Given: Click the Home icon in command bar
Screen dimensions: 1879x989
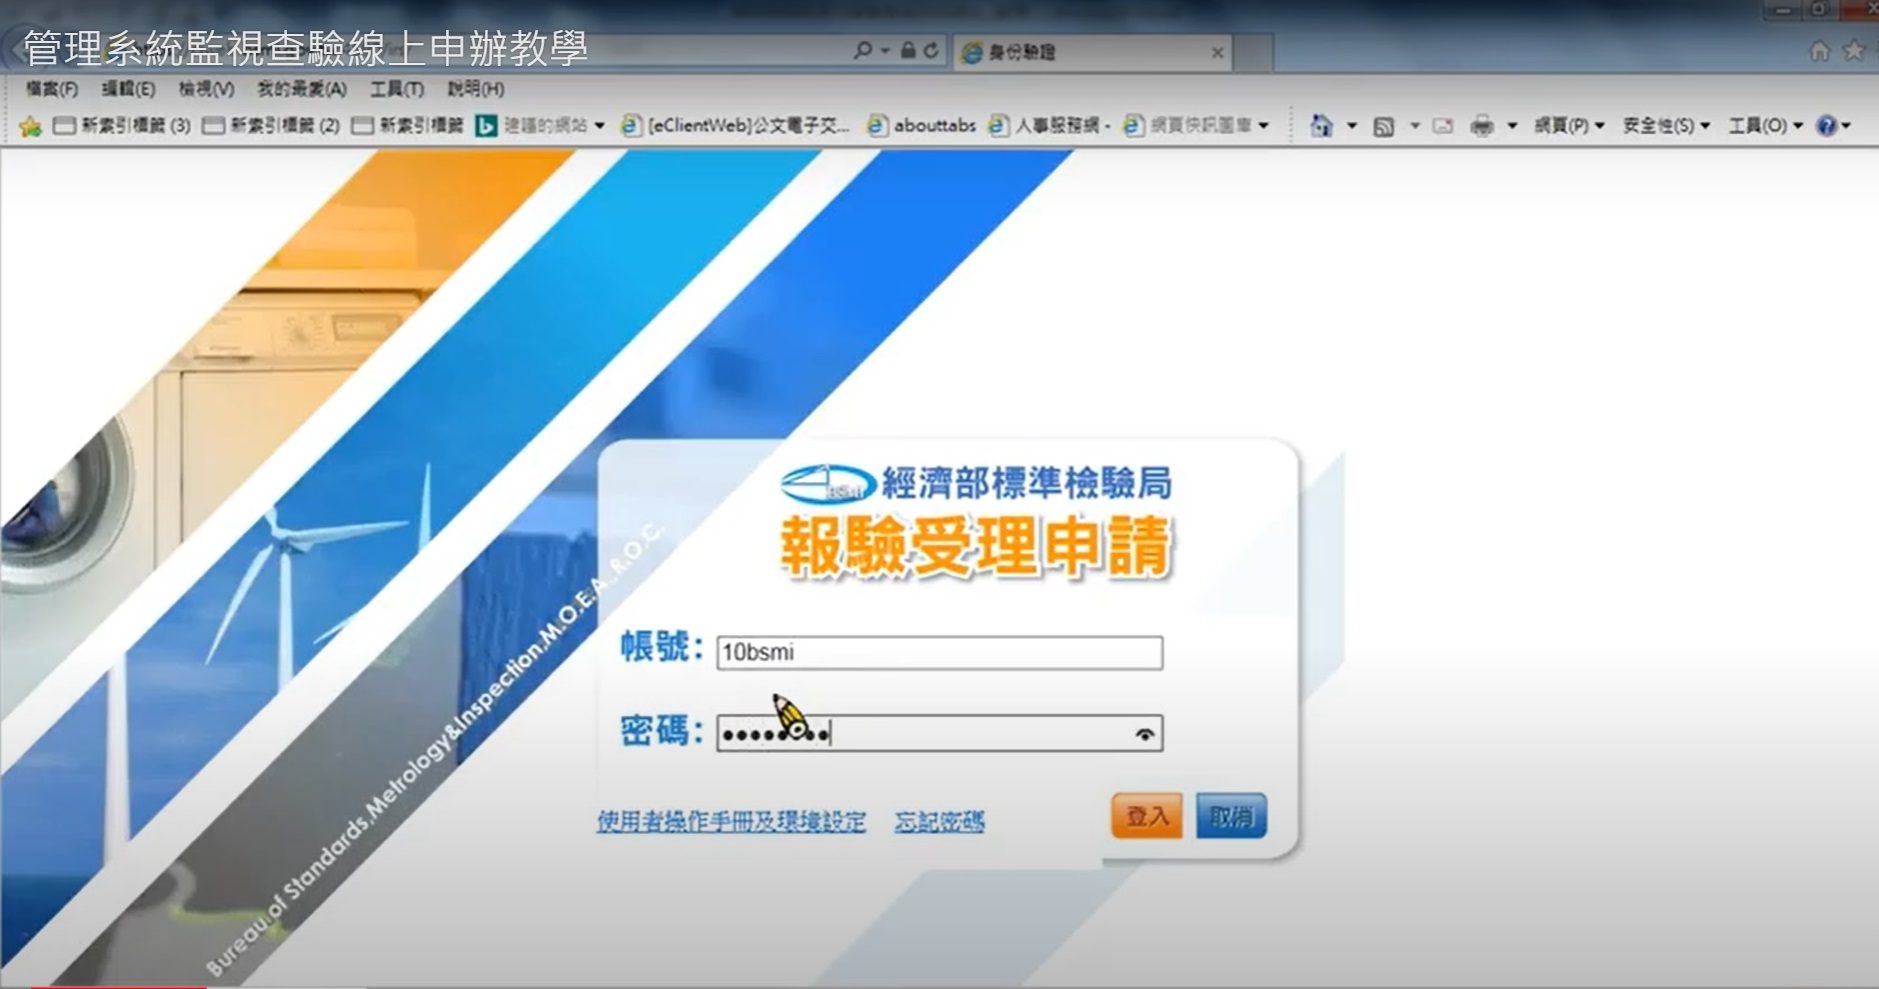Looking at the screenshot, I should 1322,126.
